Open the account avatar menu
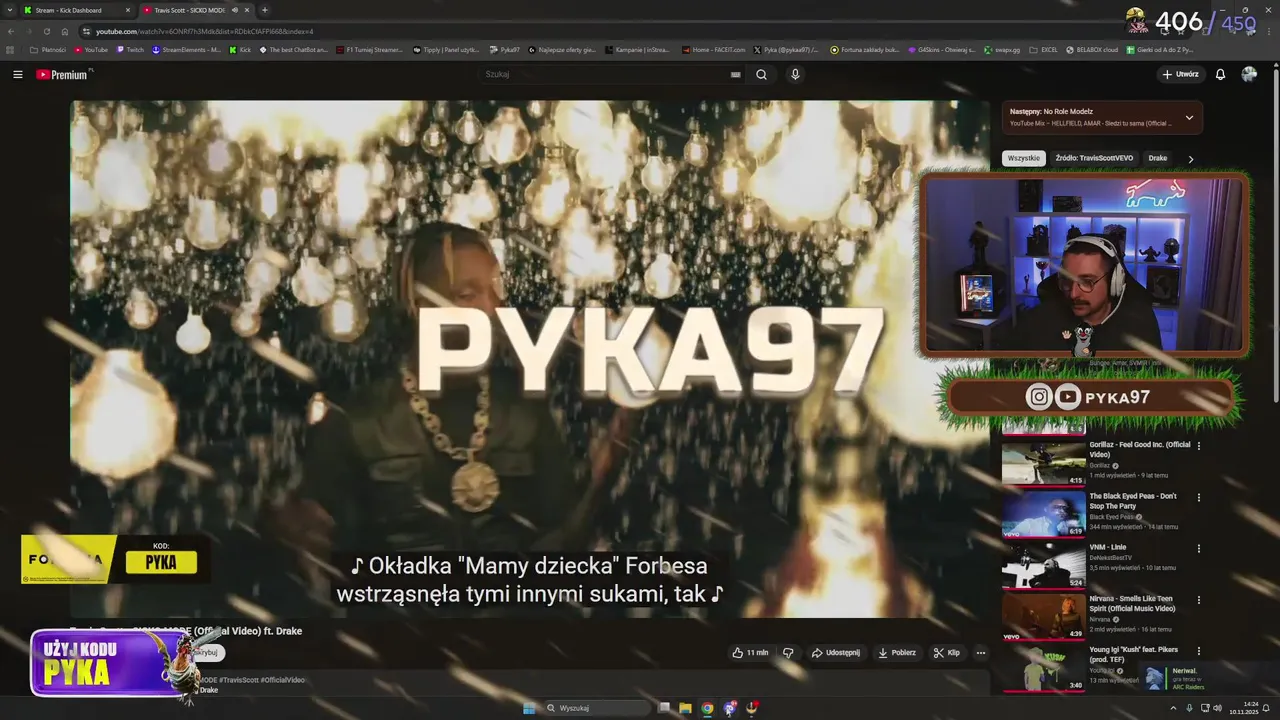 (1249, 74)
